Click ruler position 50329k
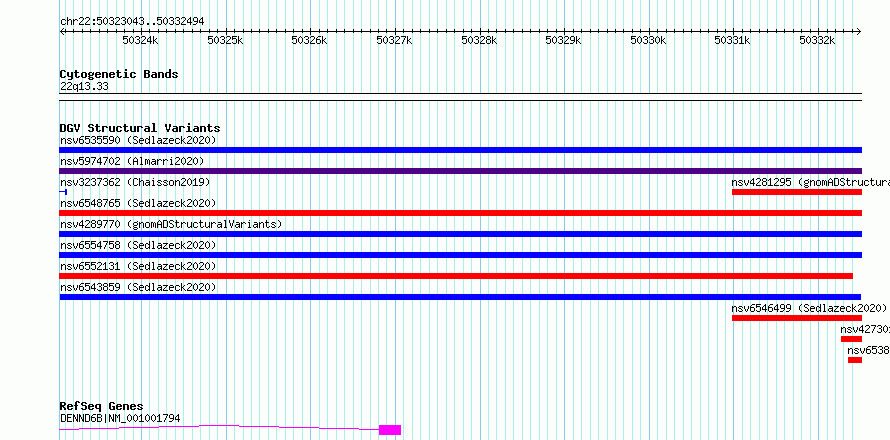 (563, 40)
